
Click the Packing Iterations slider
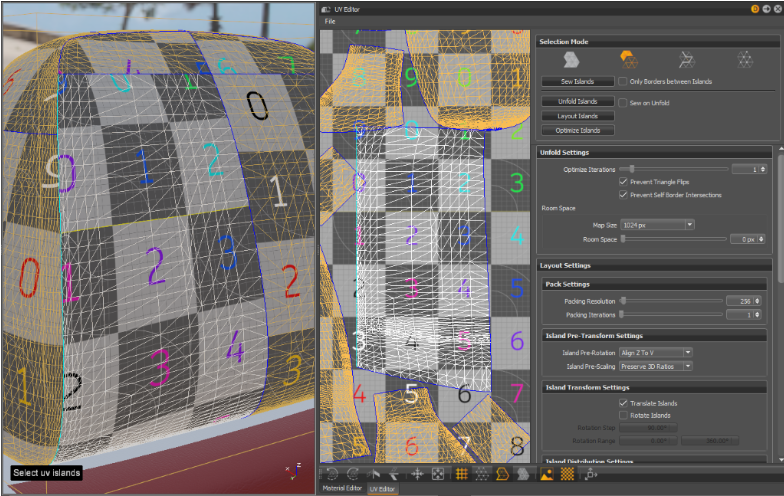coord(671,314)
